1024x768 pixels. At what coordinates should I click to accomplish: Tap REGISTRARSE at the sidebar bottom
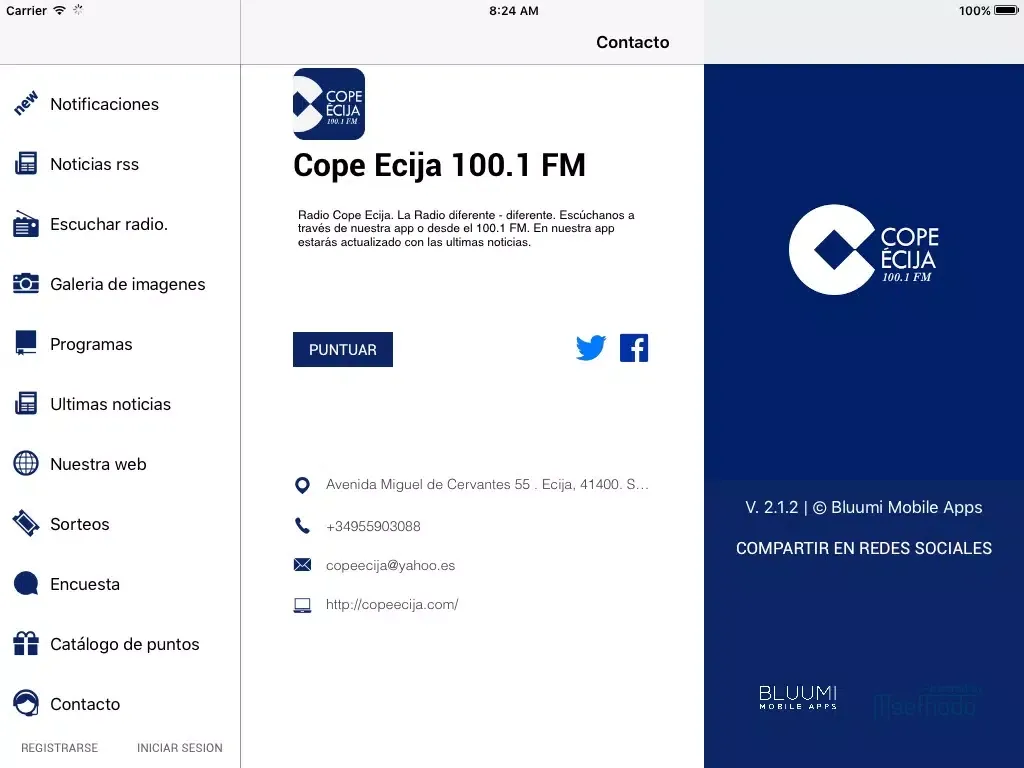[59, 748]
